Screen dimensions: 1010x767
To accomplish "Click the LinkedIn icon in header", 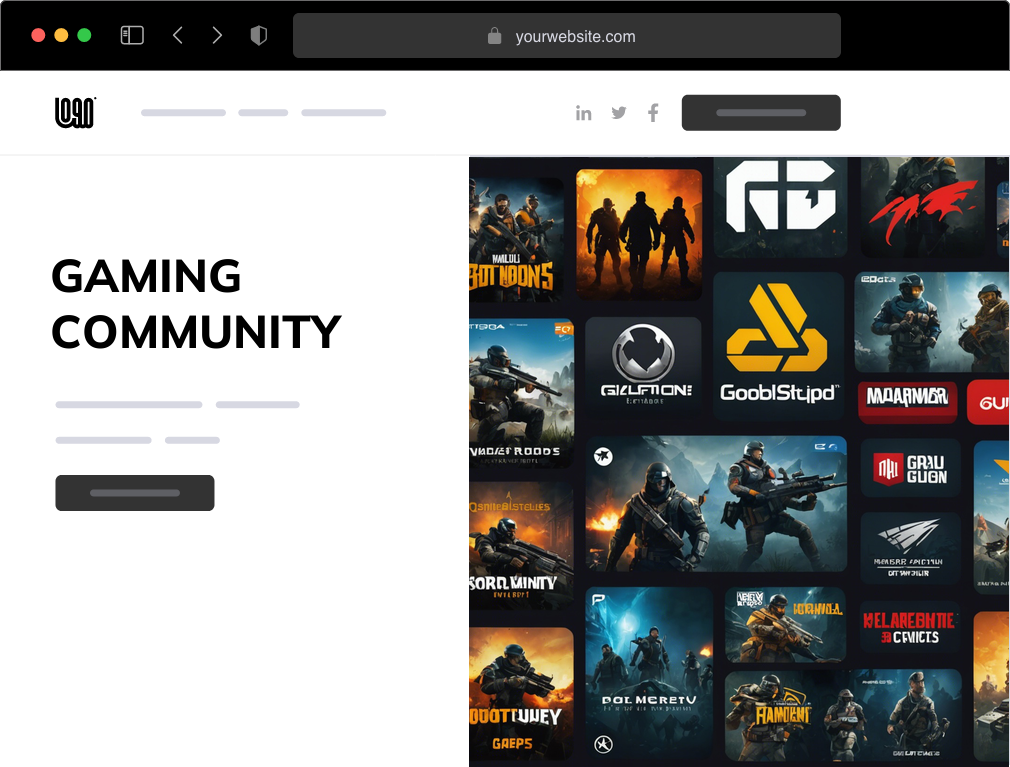I will 583,113.
